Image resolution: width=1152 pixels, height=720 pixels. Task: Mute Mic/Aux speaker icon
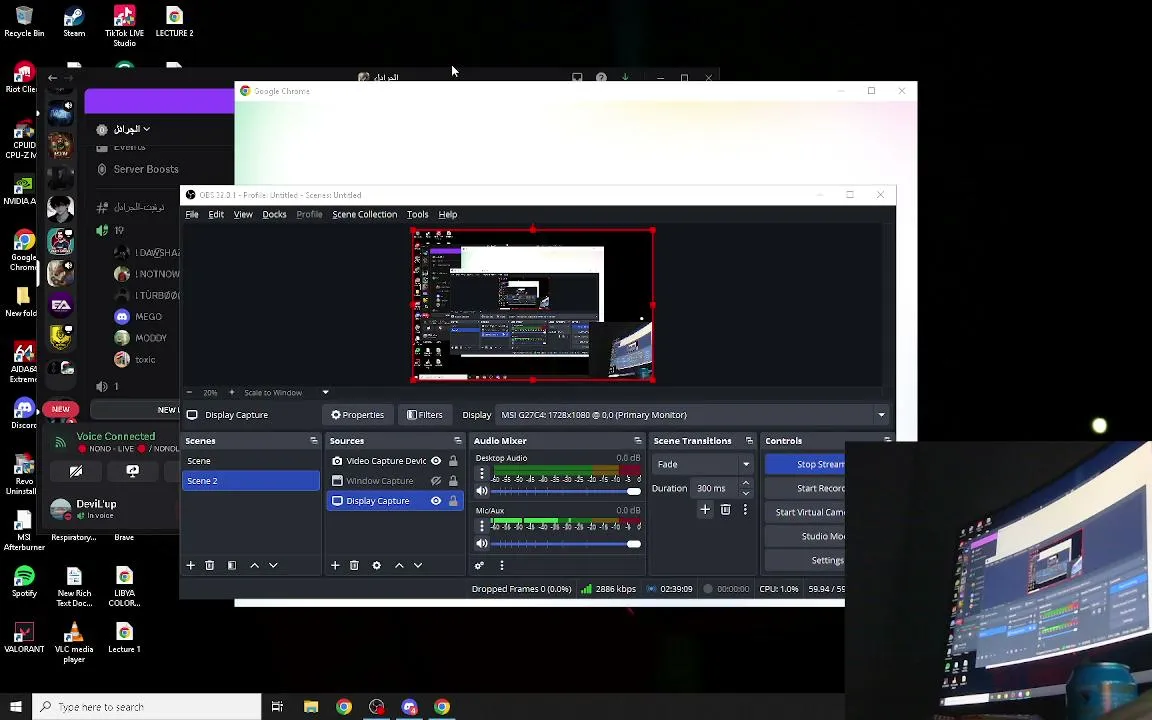[481, 544]
